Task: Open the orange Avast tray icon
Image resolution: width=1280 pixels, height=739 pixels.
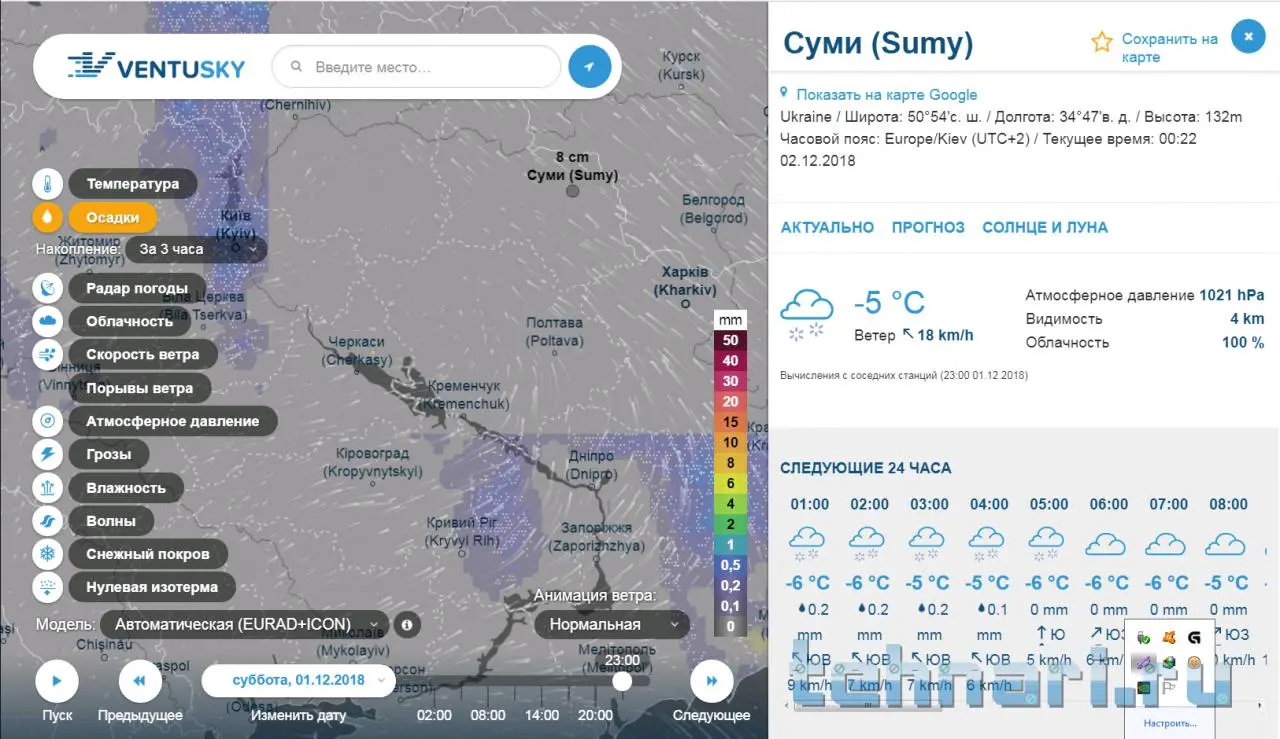Action: tap(1168, 637)
